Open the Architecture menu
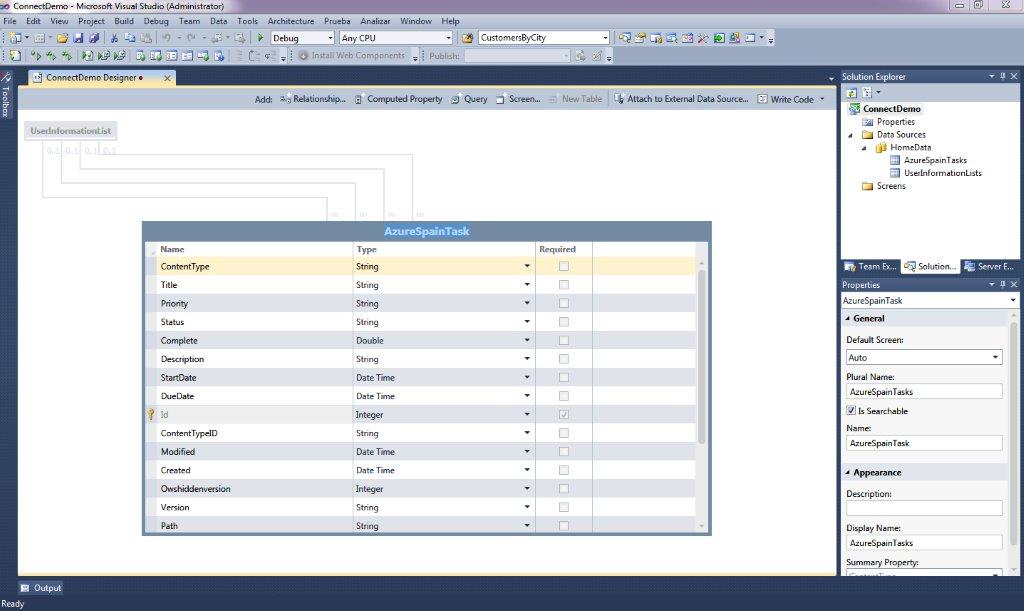This screenshot has height=611, width=1024. [291, 21]
